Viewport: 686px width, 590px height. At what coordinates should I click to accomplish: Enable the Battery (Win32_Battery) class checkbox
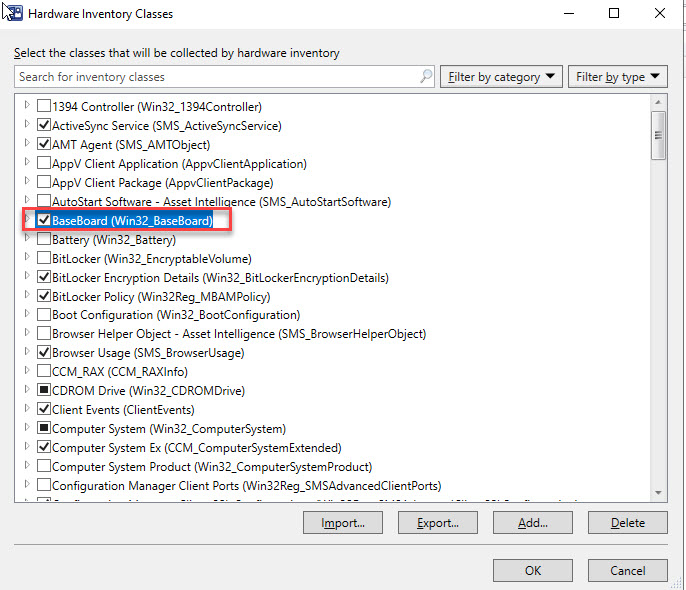point(44,239)
